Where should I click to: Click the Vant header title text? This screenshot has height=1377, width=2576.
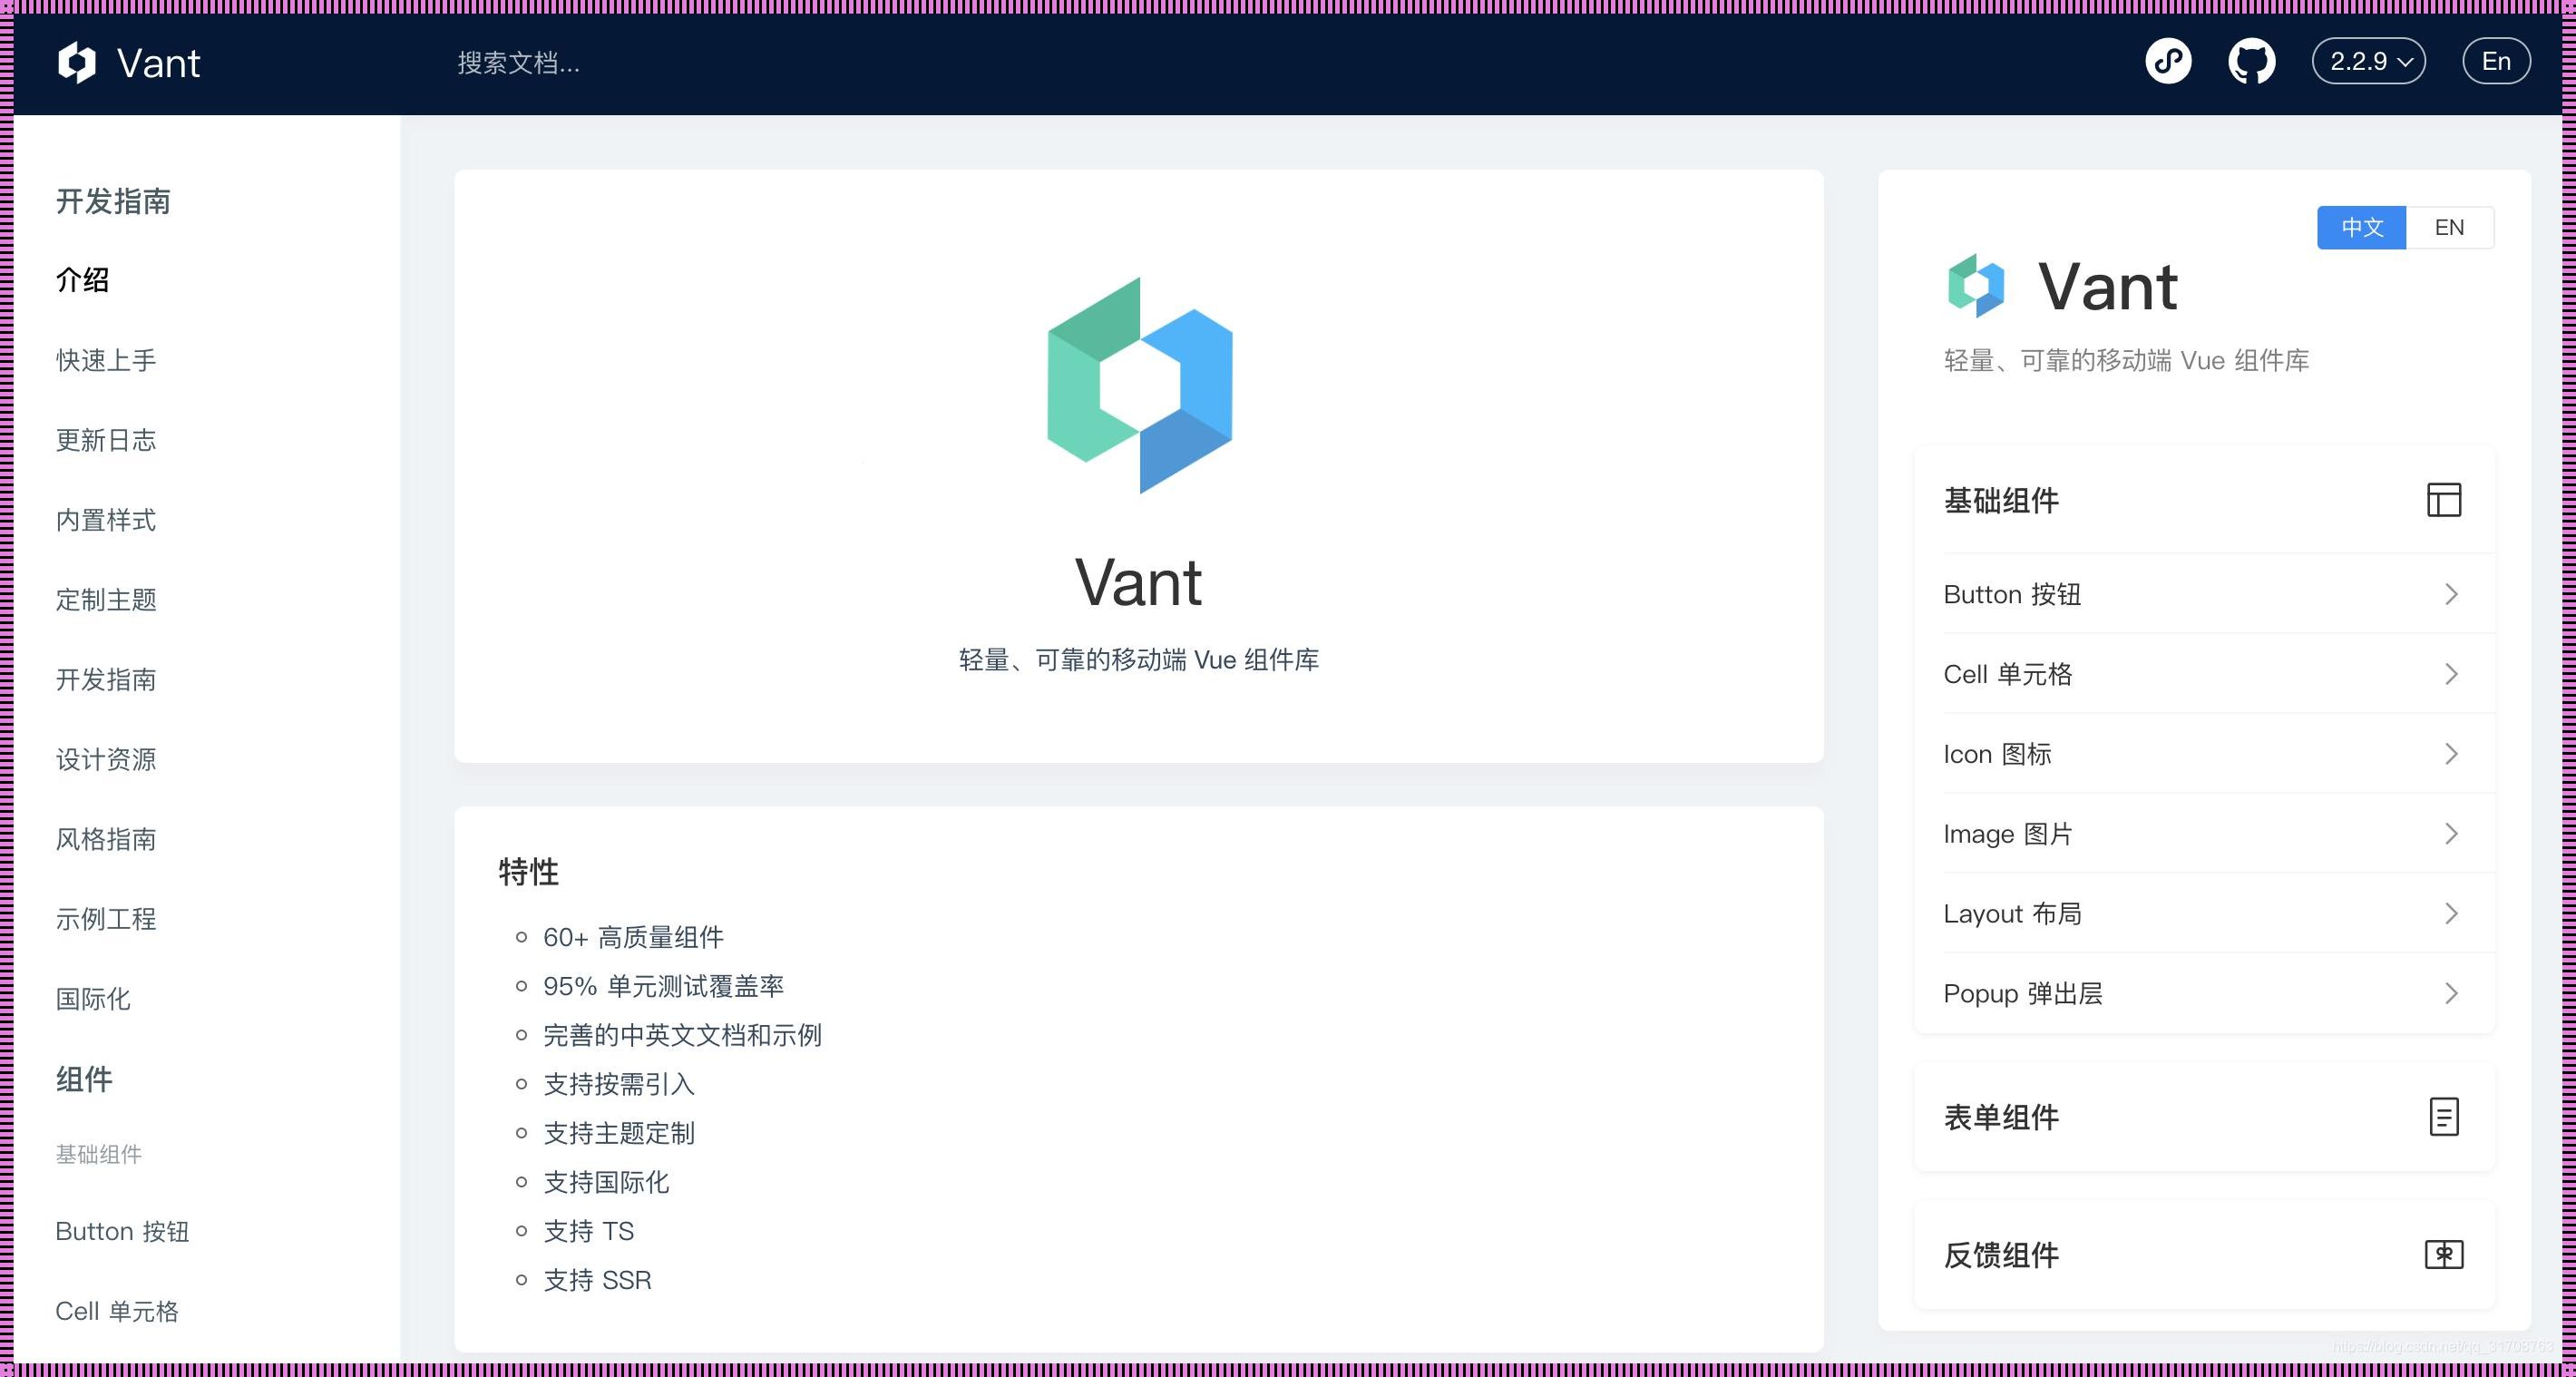coord(158,63)
